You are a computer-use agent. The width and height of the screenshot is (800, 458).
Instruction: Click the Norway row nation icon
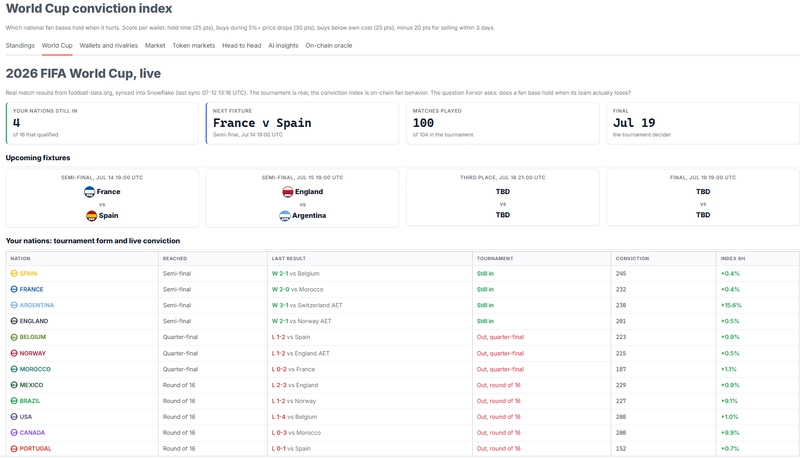click(14, 353)
